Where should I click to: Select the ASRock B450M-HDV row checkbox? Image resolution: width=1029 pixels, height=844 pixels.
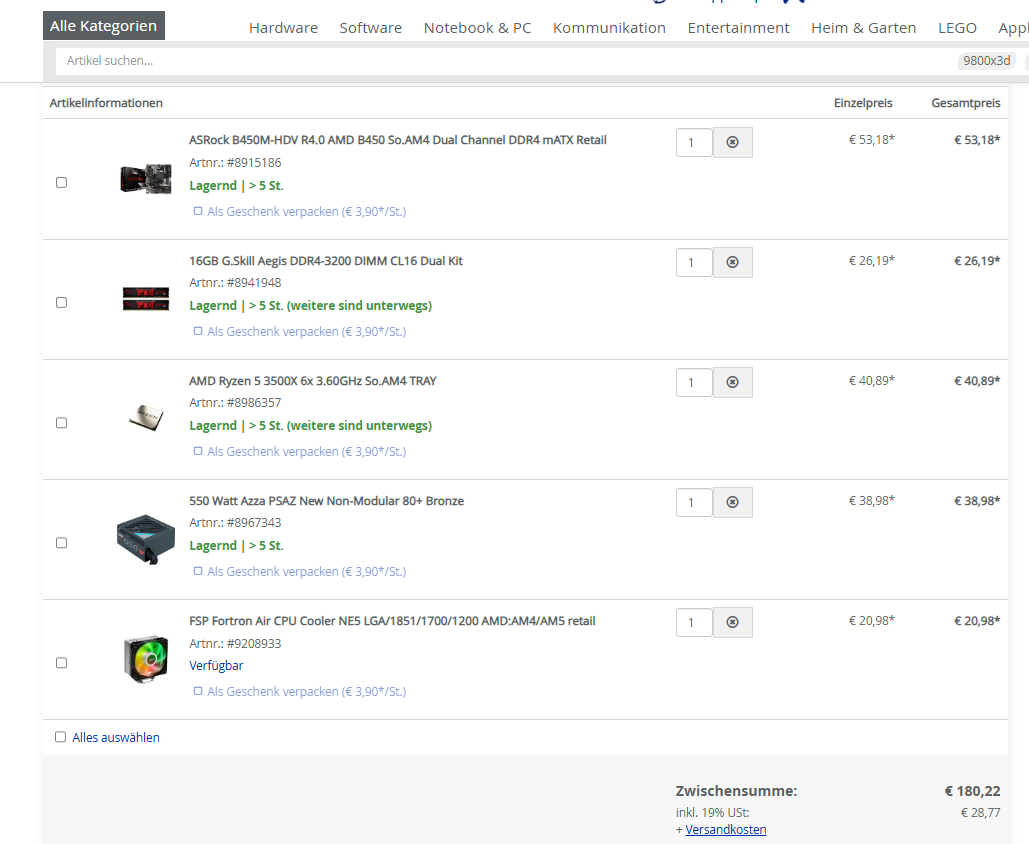[x=62, y=183]
